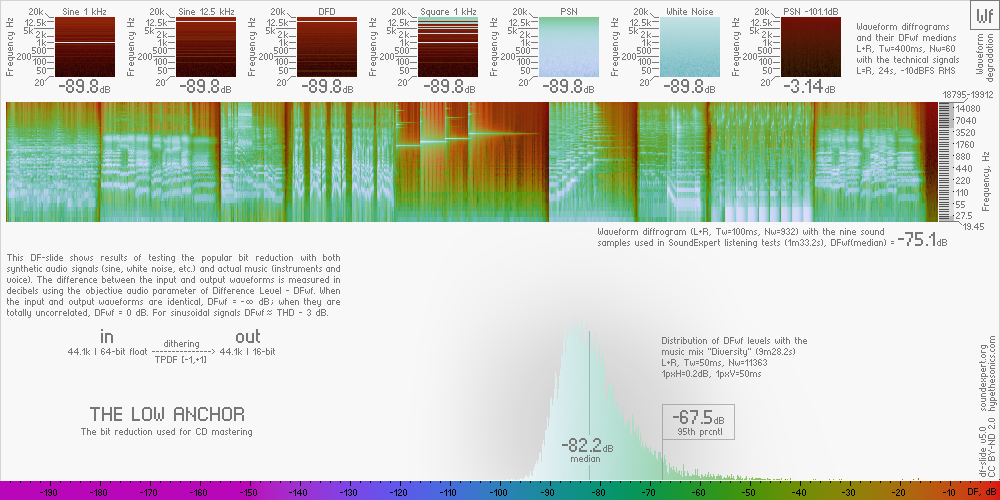The image size is (1000, 500).
Task: Open the Sine 12.5 kHz diffrogram thumbnail
Action: (205, 47)
